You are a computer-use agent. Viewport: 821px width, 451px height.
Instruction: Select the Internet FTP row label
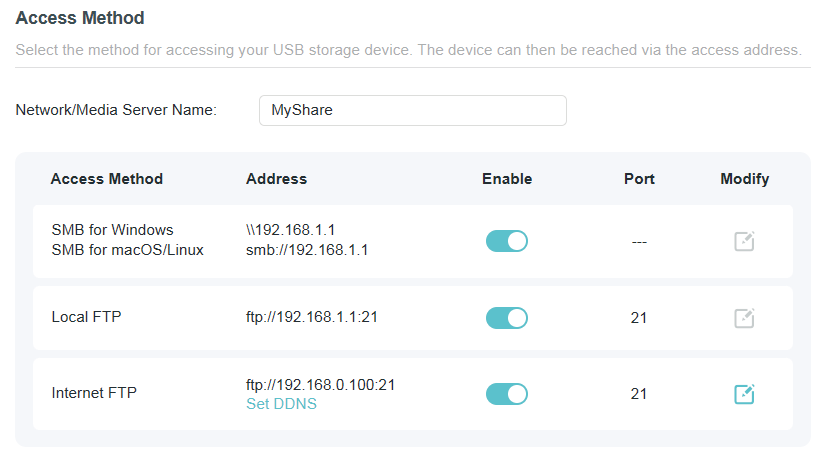[x=94, y=393]
